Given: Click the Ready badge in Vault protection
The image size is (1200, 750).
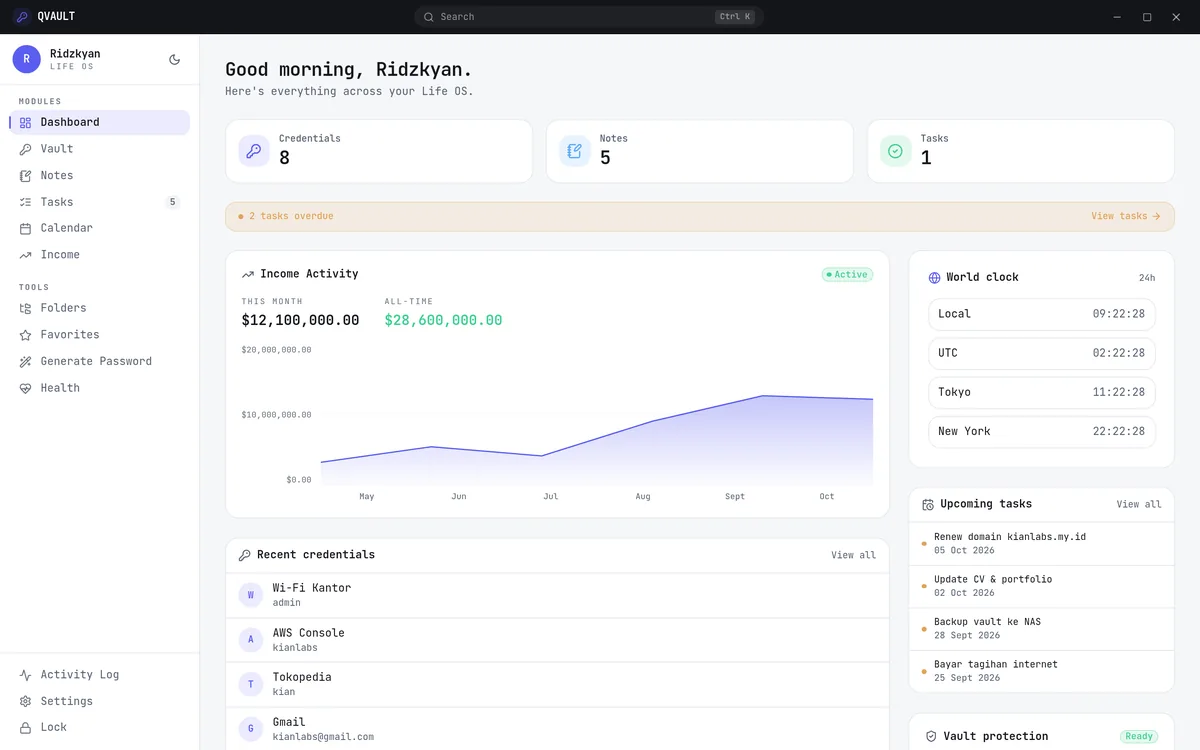Looking at the screenshot, I should (1139, 736).
